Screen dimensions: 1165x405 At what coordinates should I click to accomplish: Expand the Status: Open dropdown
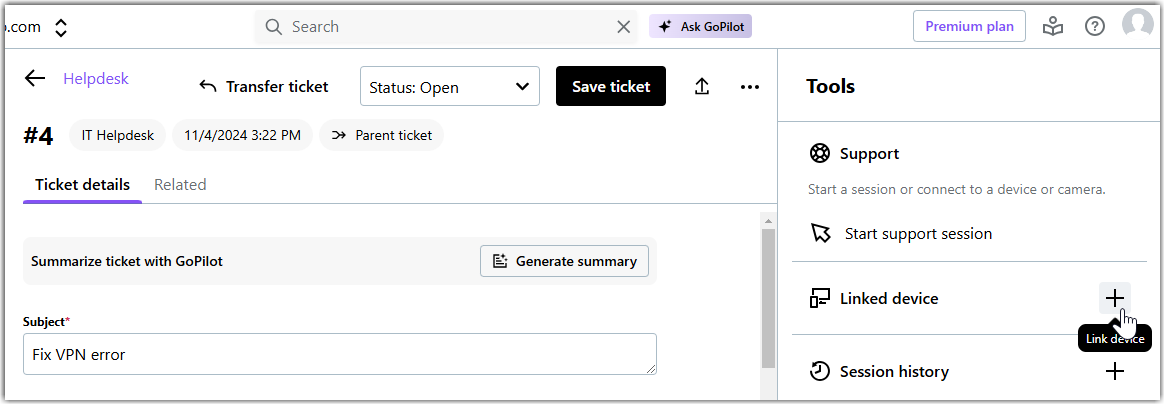[449, 87]
